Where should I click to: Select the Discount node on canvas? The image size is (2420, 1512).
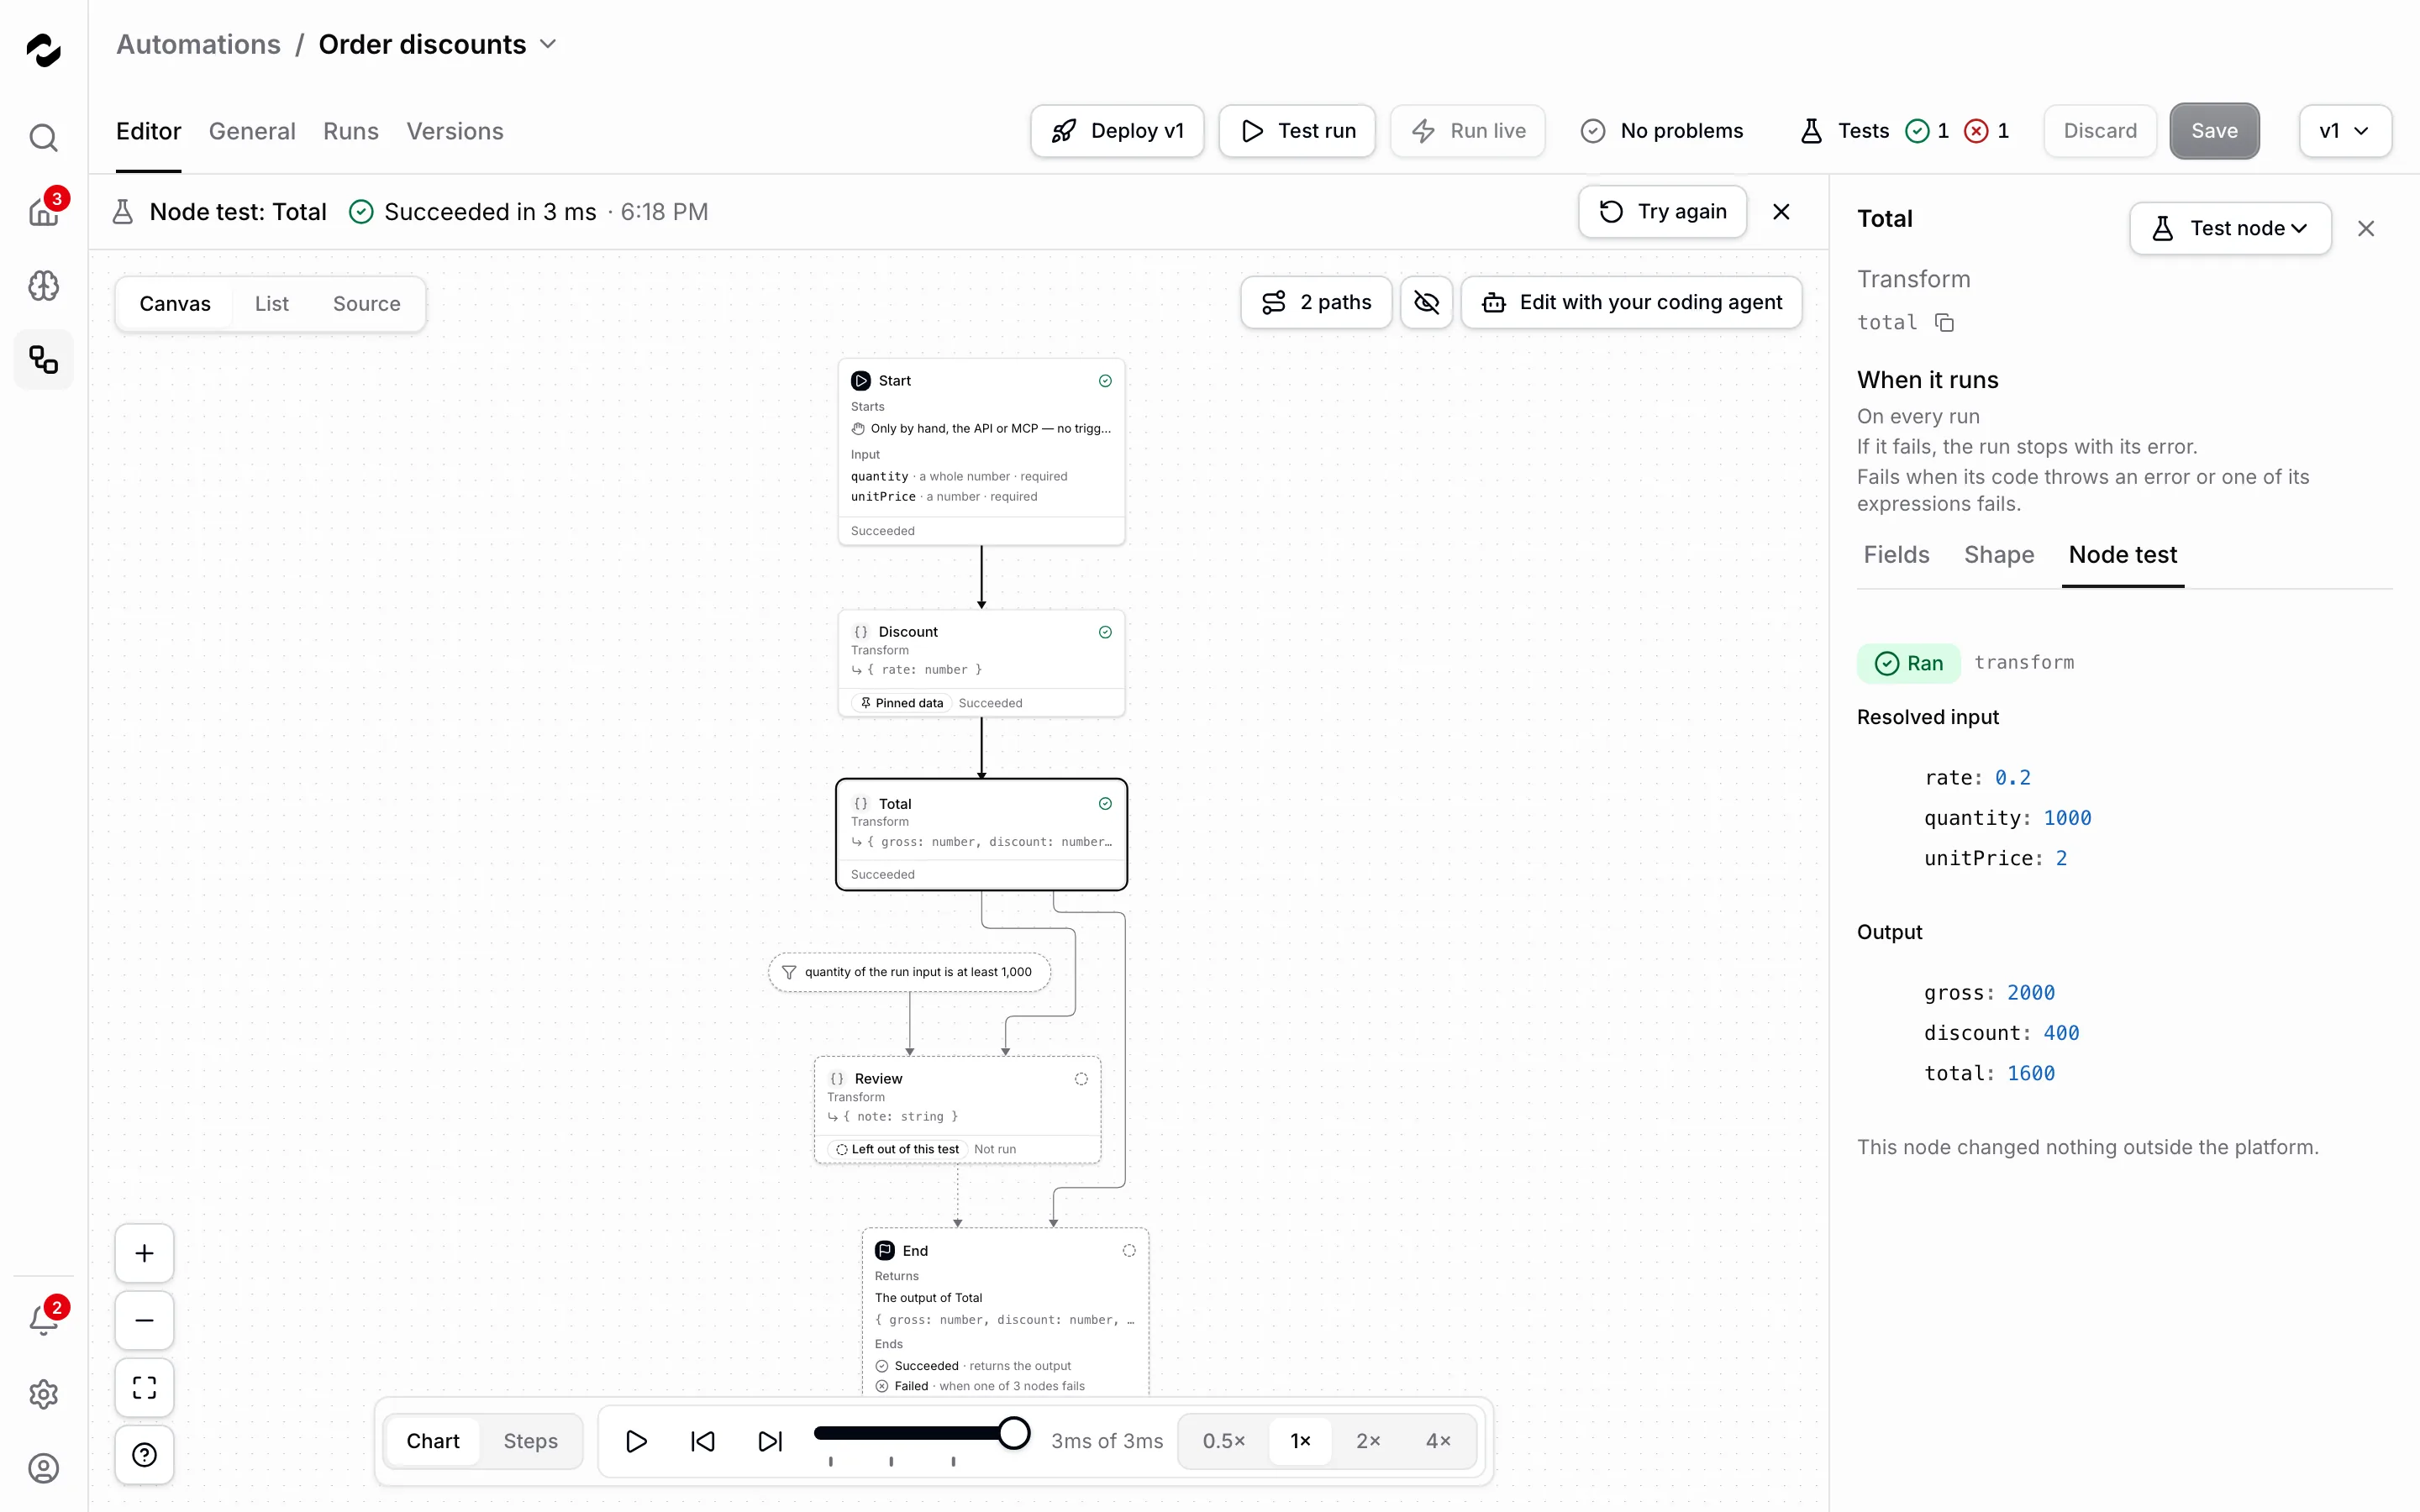click(x=981, y=663)
